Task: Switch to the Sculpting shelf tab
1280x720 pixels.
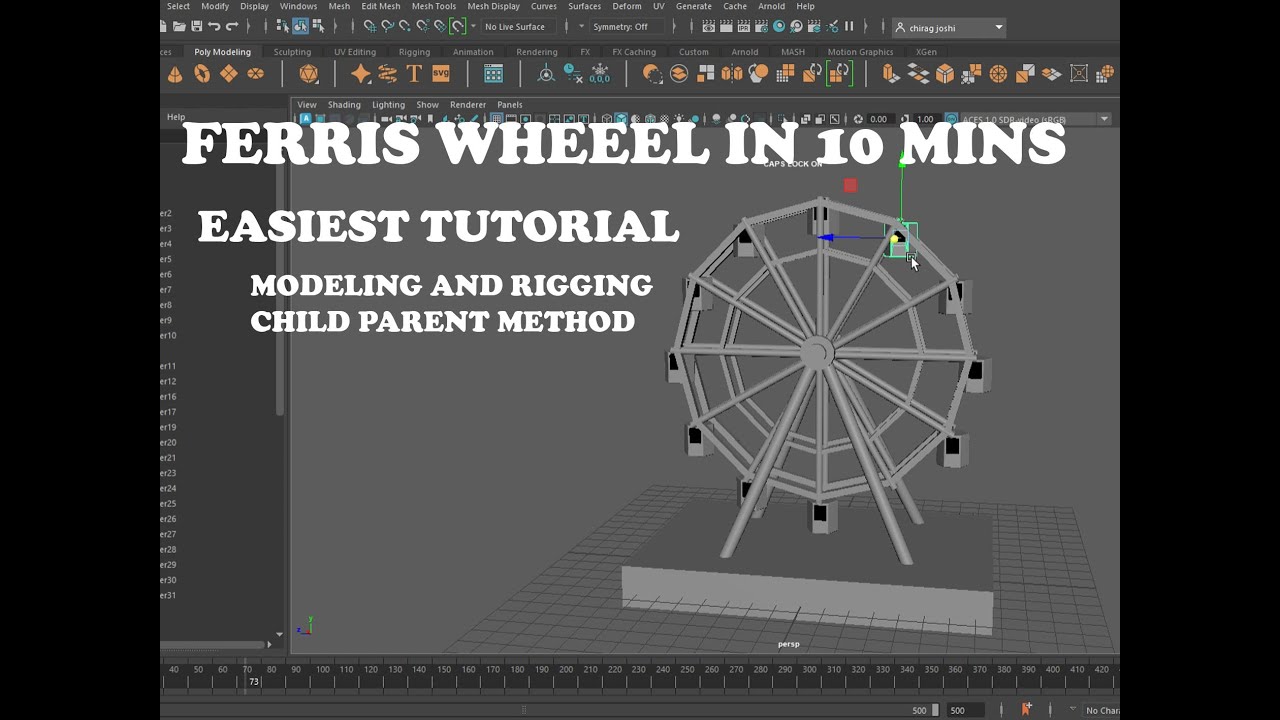Action: pyautogui.click(x=292, y=52)
